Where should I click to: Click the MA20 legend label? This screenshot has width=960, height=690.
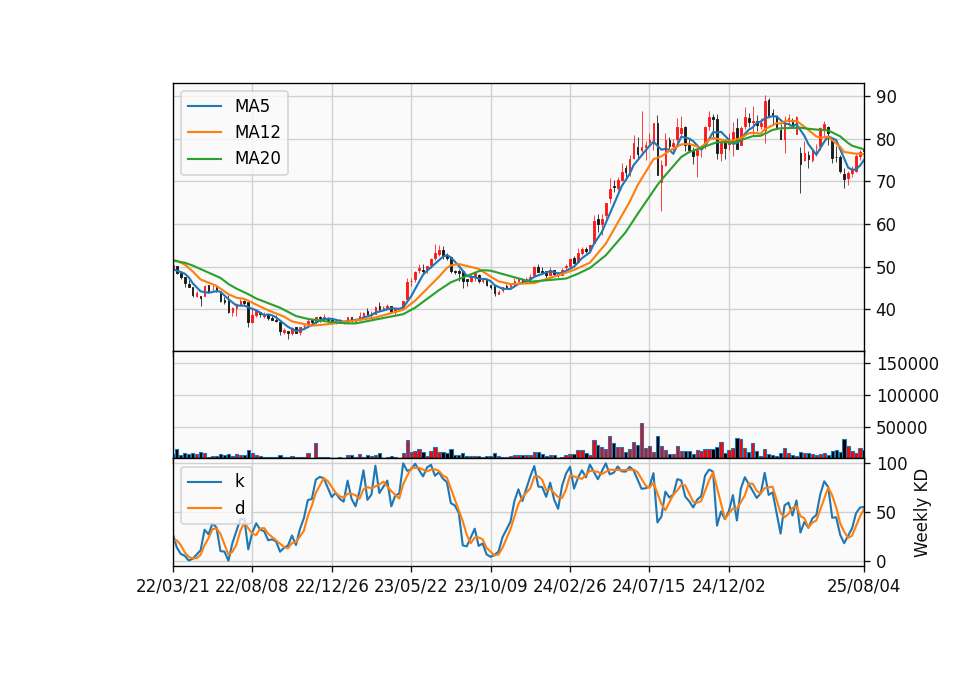tap(257, 158)
